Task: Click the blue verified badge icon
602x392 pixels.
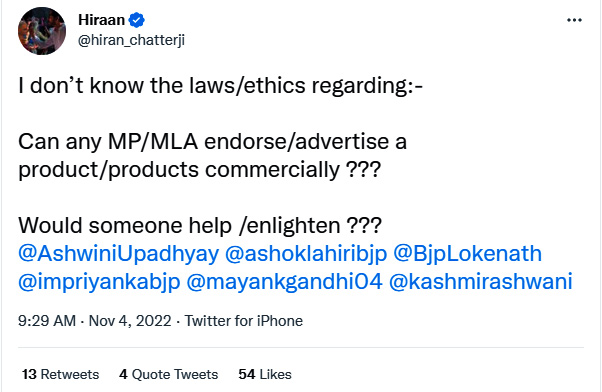Action: click(137, 20)
